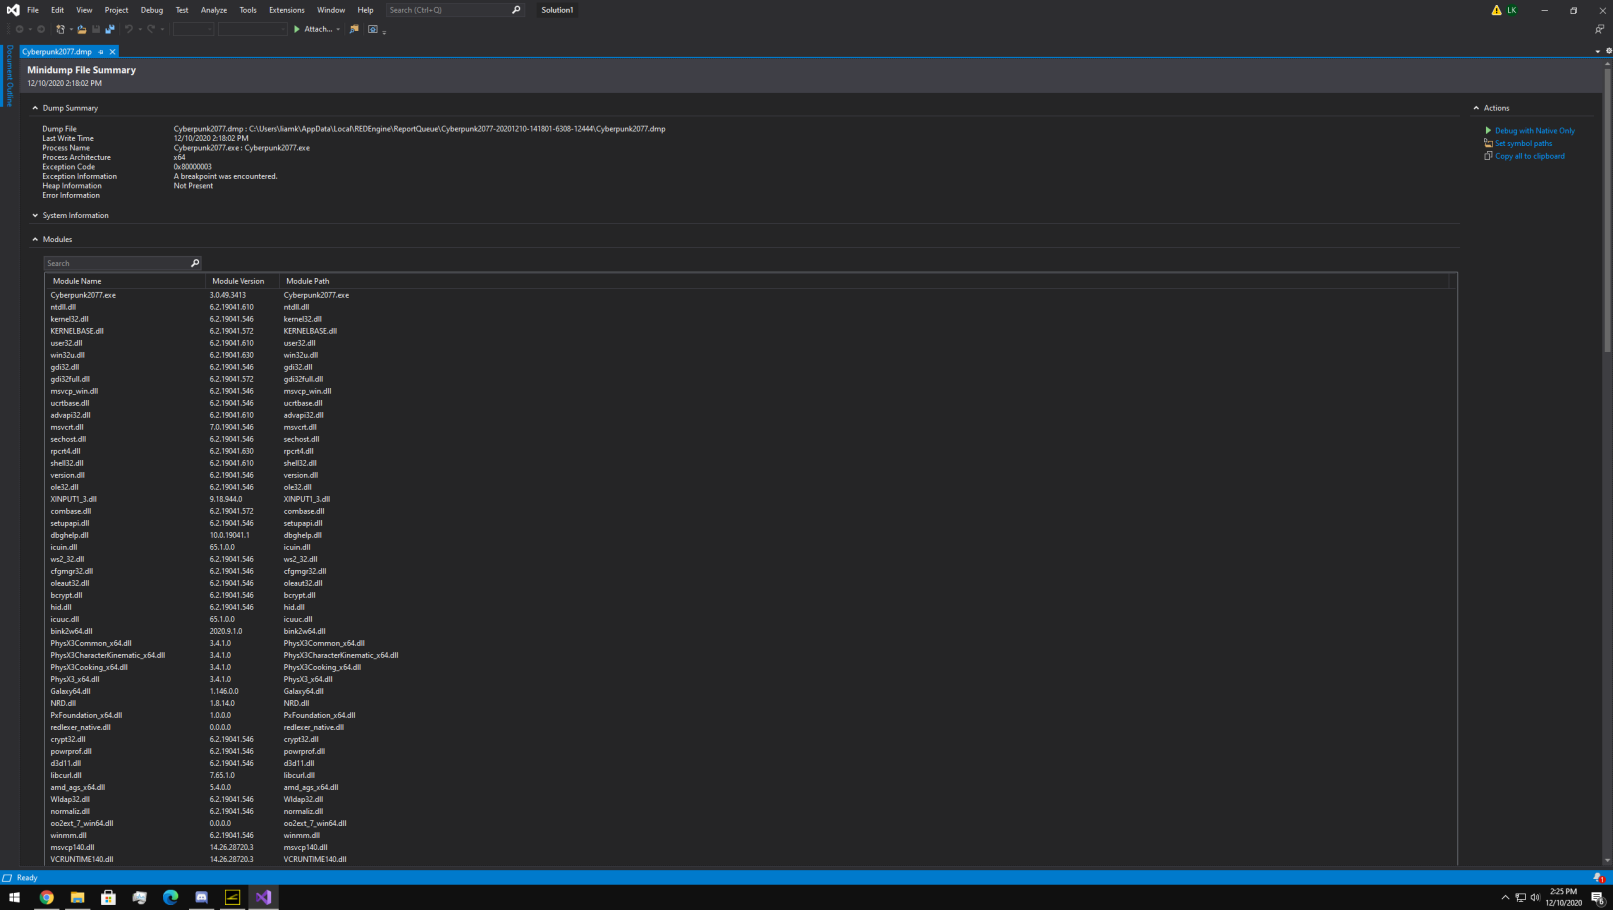
Task: Open Microsoft Store from the taskbar
Action: [x=108, y=897]
